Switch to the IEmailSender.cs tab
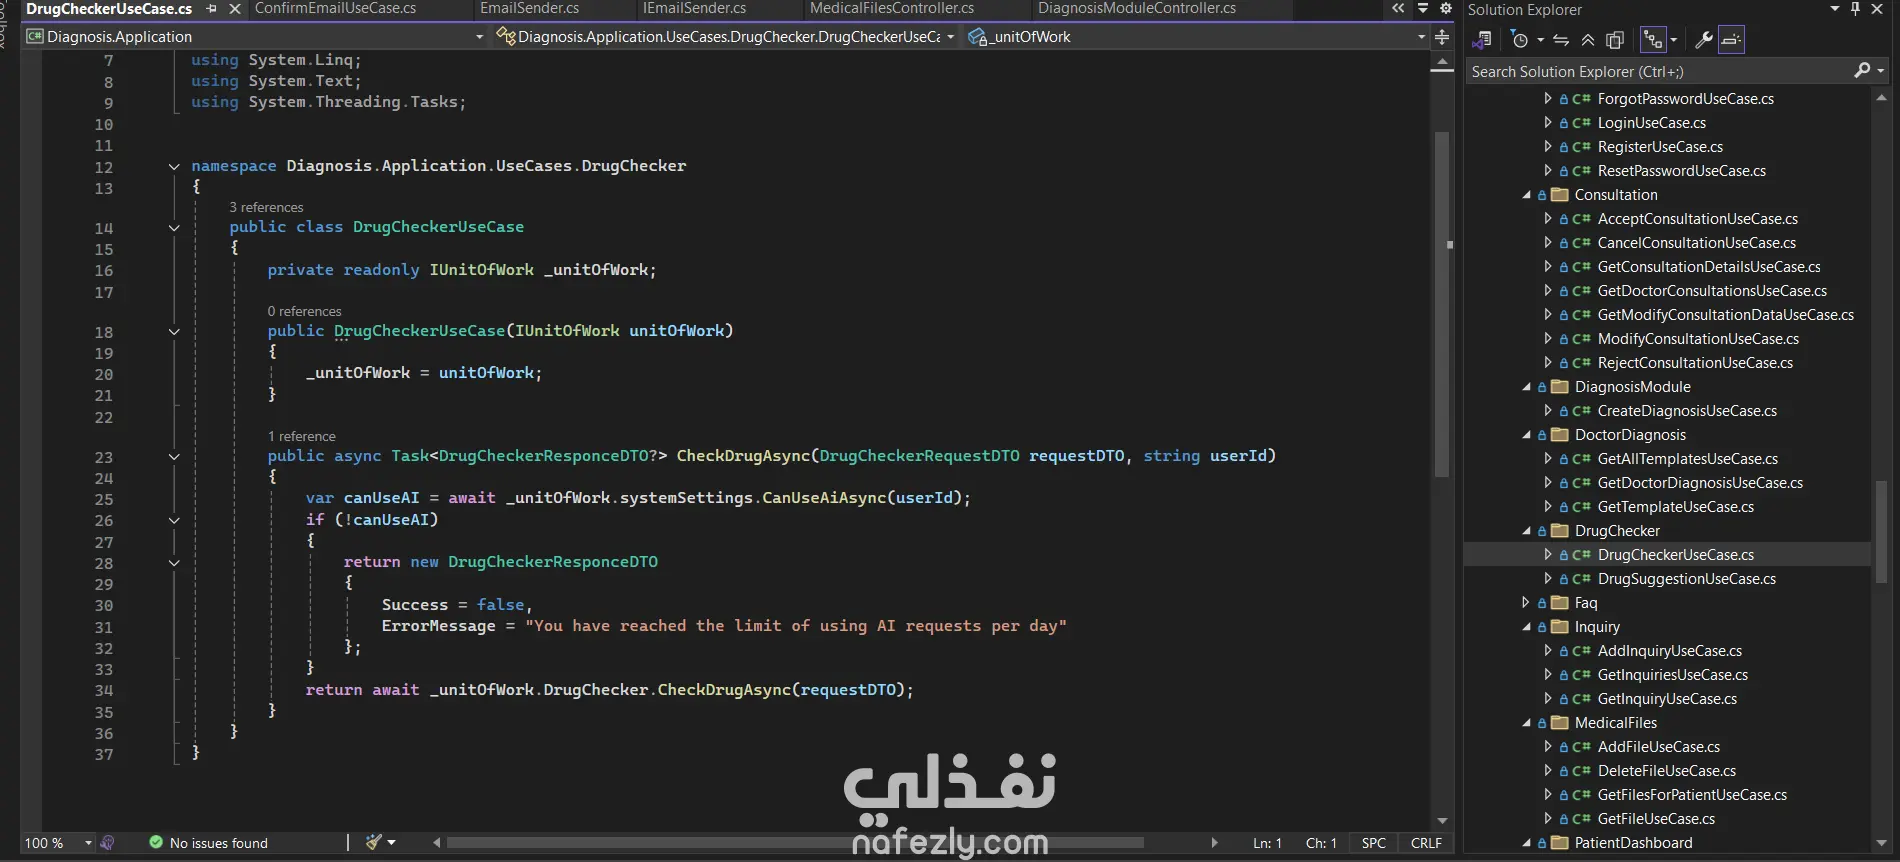Viewport: 1900px width, 862px height. pos(694,8)
